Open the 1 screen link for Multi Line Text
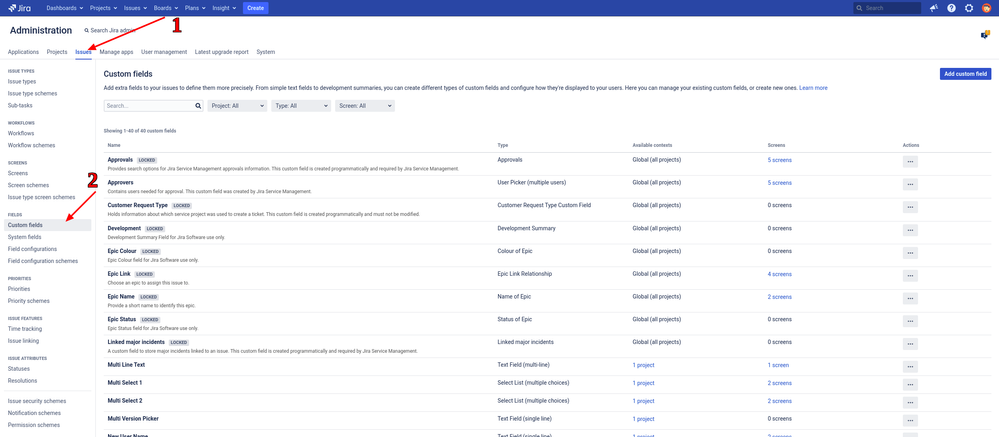The image size is (999, 437). pos(779,366)
